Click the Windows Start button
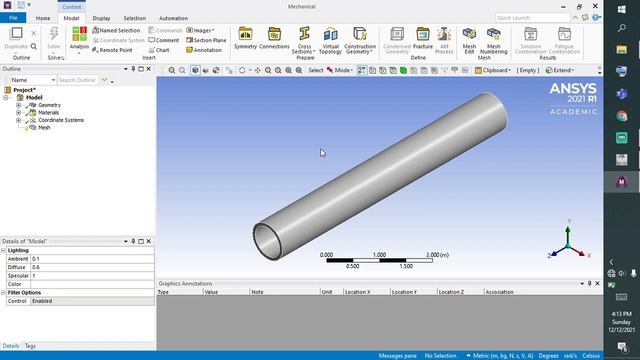The width and height of the screenshot is (640, 360). [622, 9]
